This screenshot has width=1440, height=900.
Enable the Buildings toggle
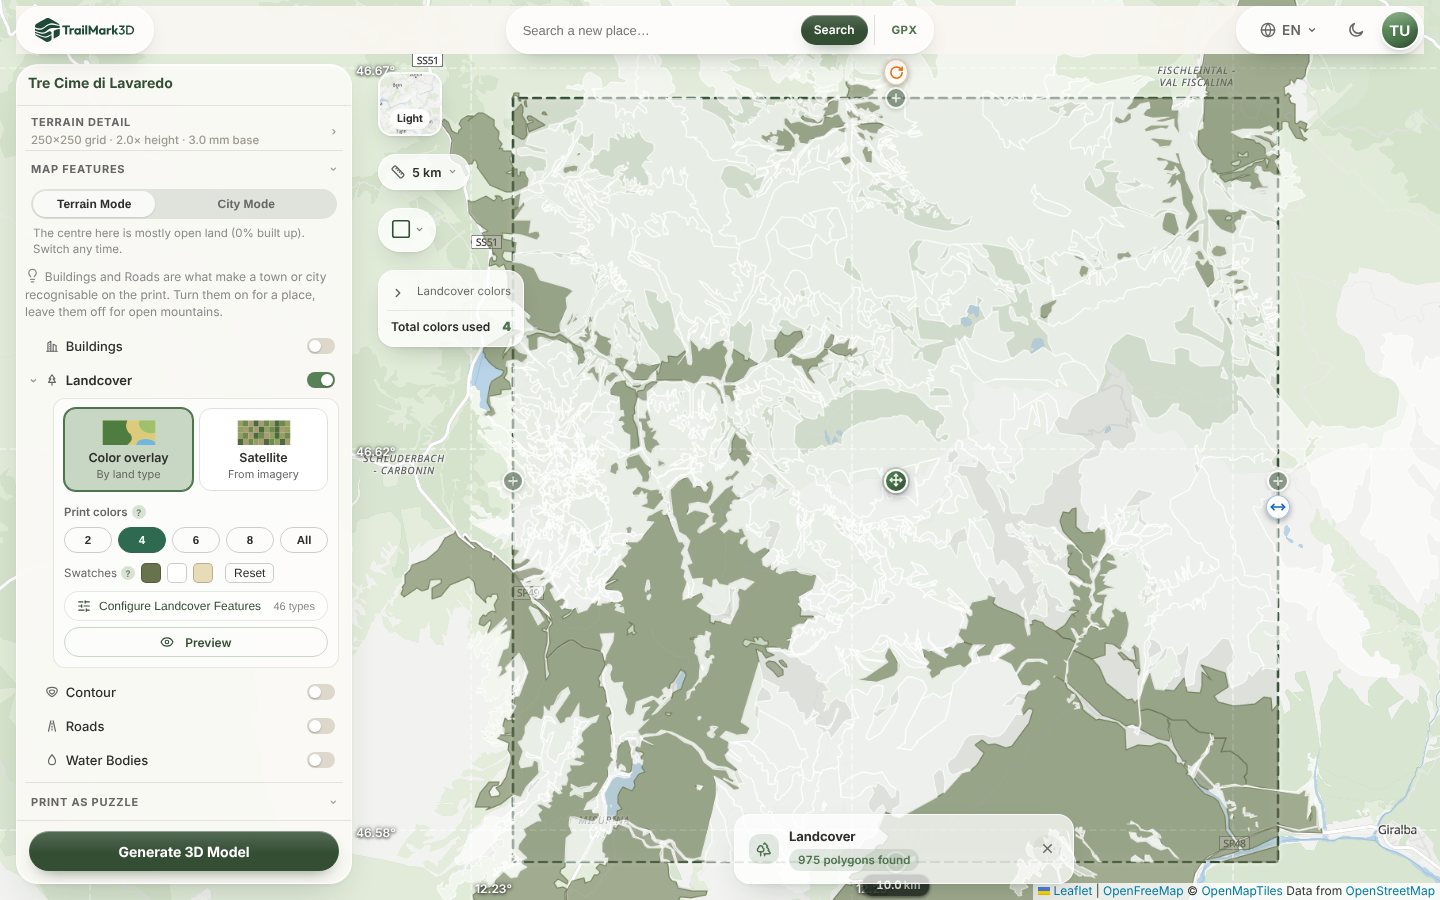pos(321,346)
